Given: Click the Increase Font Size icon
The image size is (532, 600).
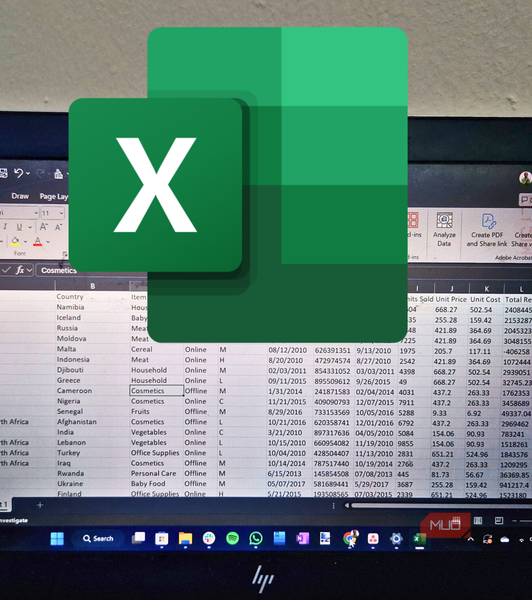Looking at the screenshot, I should [44, 227].
